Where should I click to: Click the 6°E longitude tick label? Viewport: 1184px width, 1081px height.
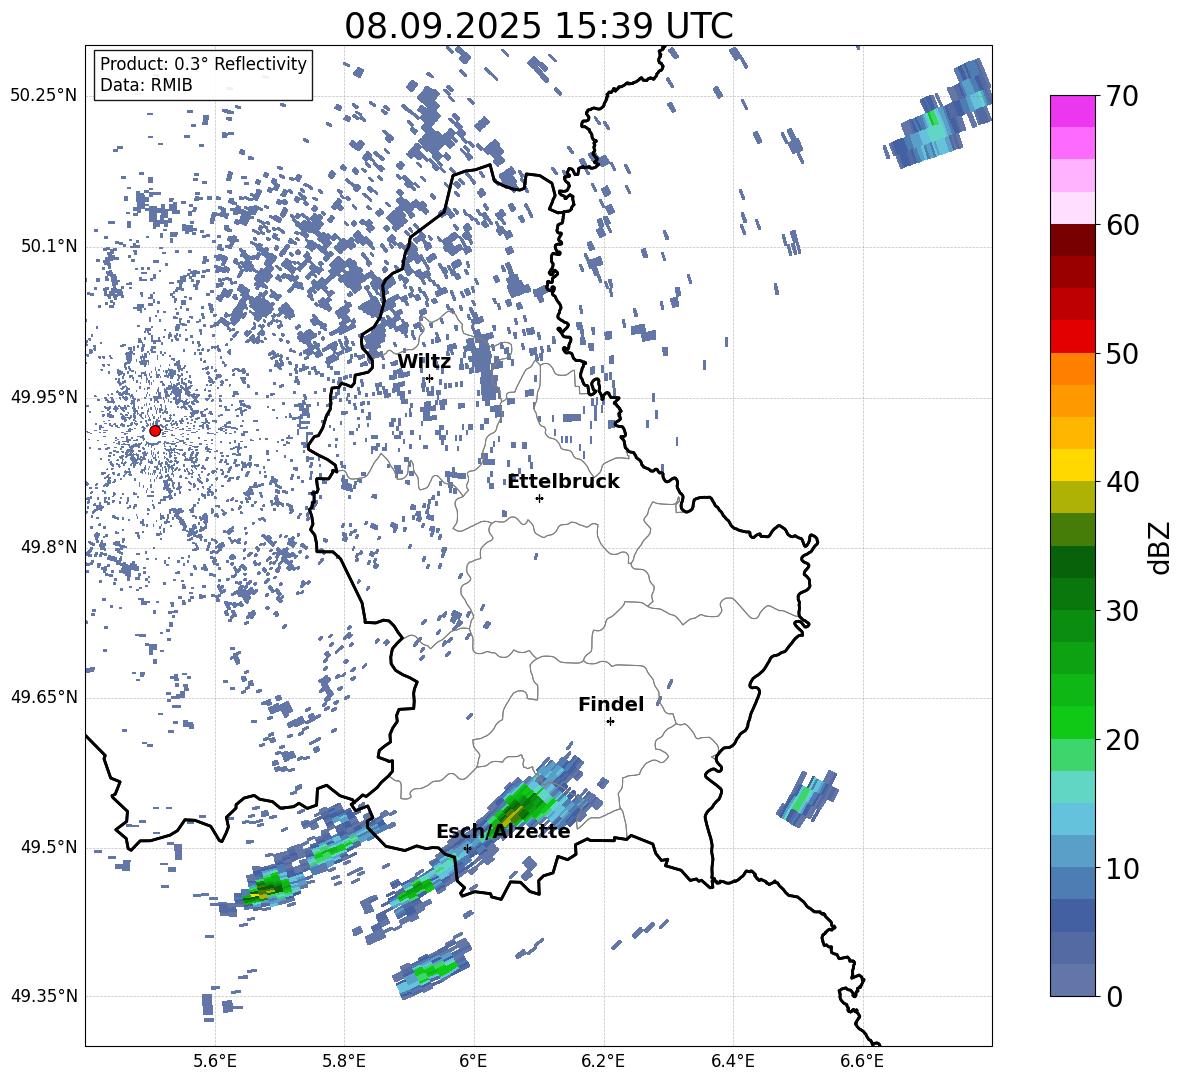(473, 1061)
